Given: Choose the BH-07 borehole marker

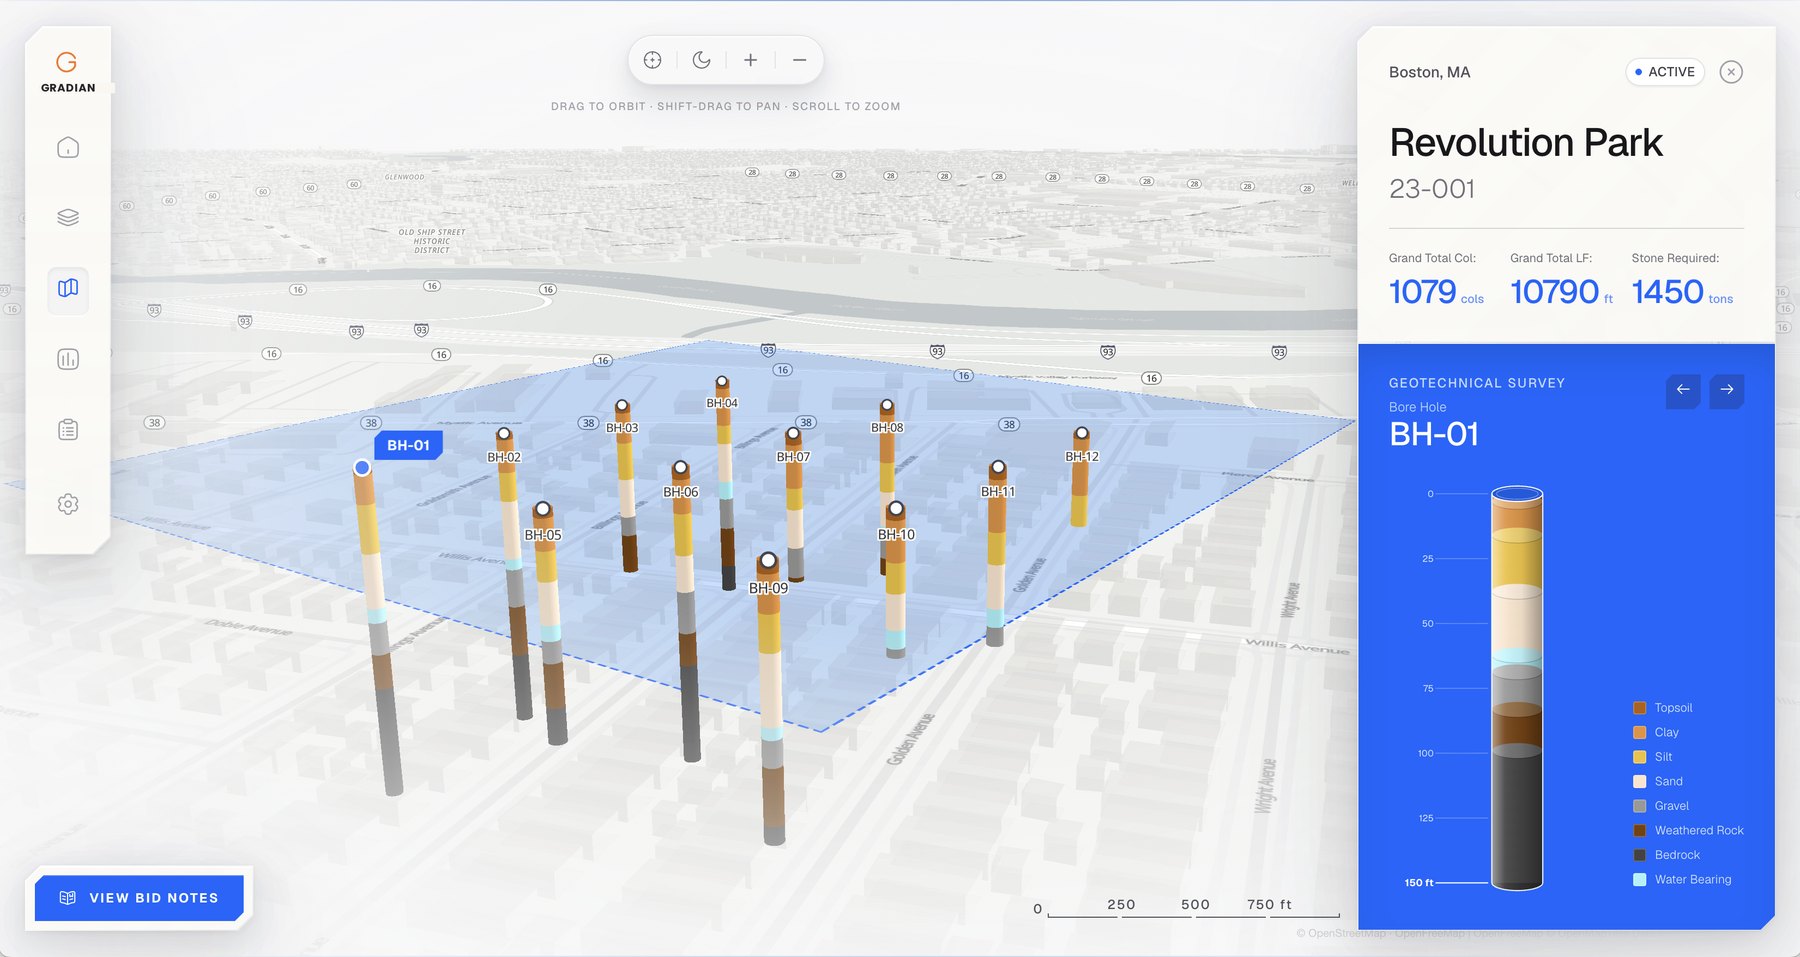Looking at the screenshot, I should (x=793, y=434).
